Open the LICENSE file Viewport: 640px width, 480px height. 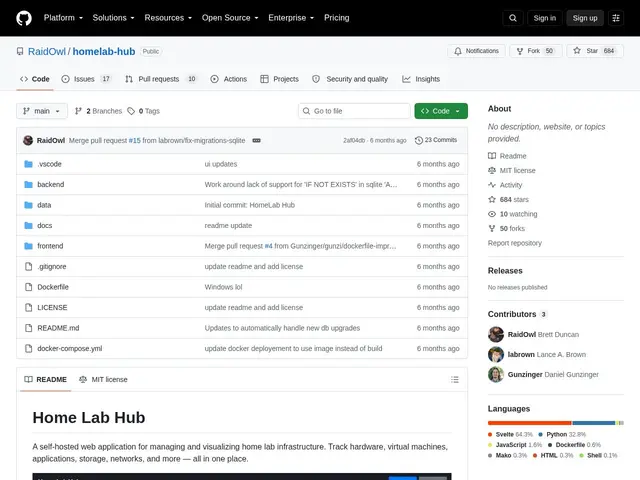[x=52, y=307]
